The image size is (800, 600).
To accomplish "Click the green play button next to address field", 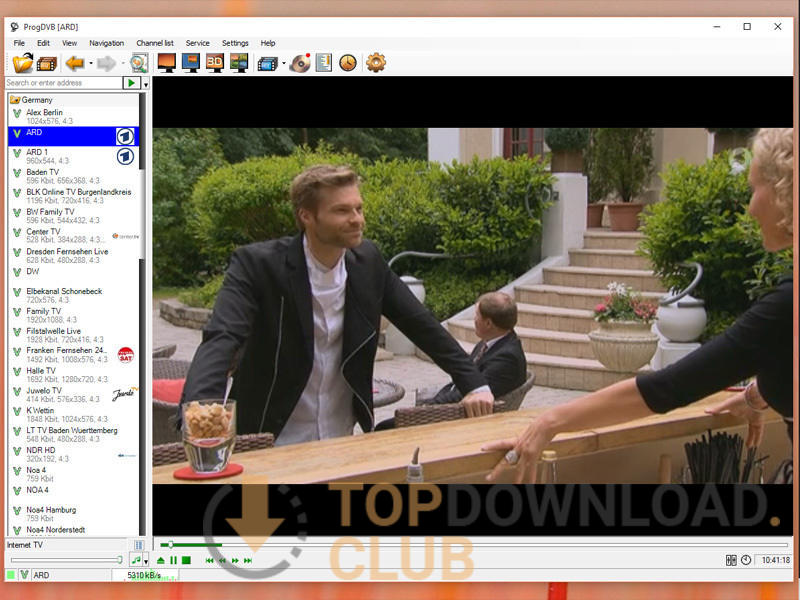I will tap(132, 83).
